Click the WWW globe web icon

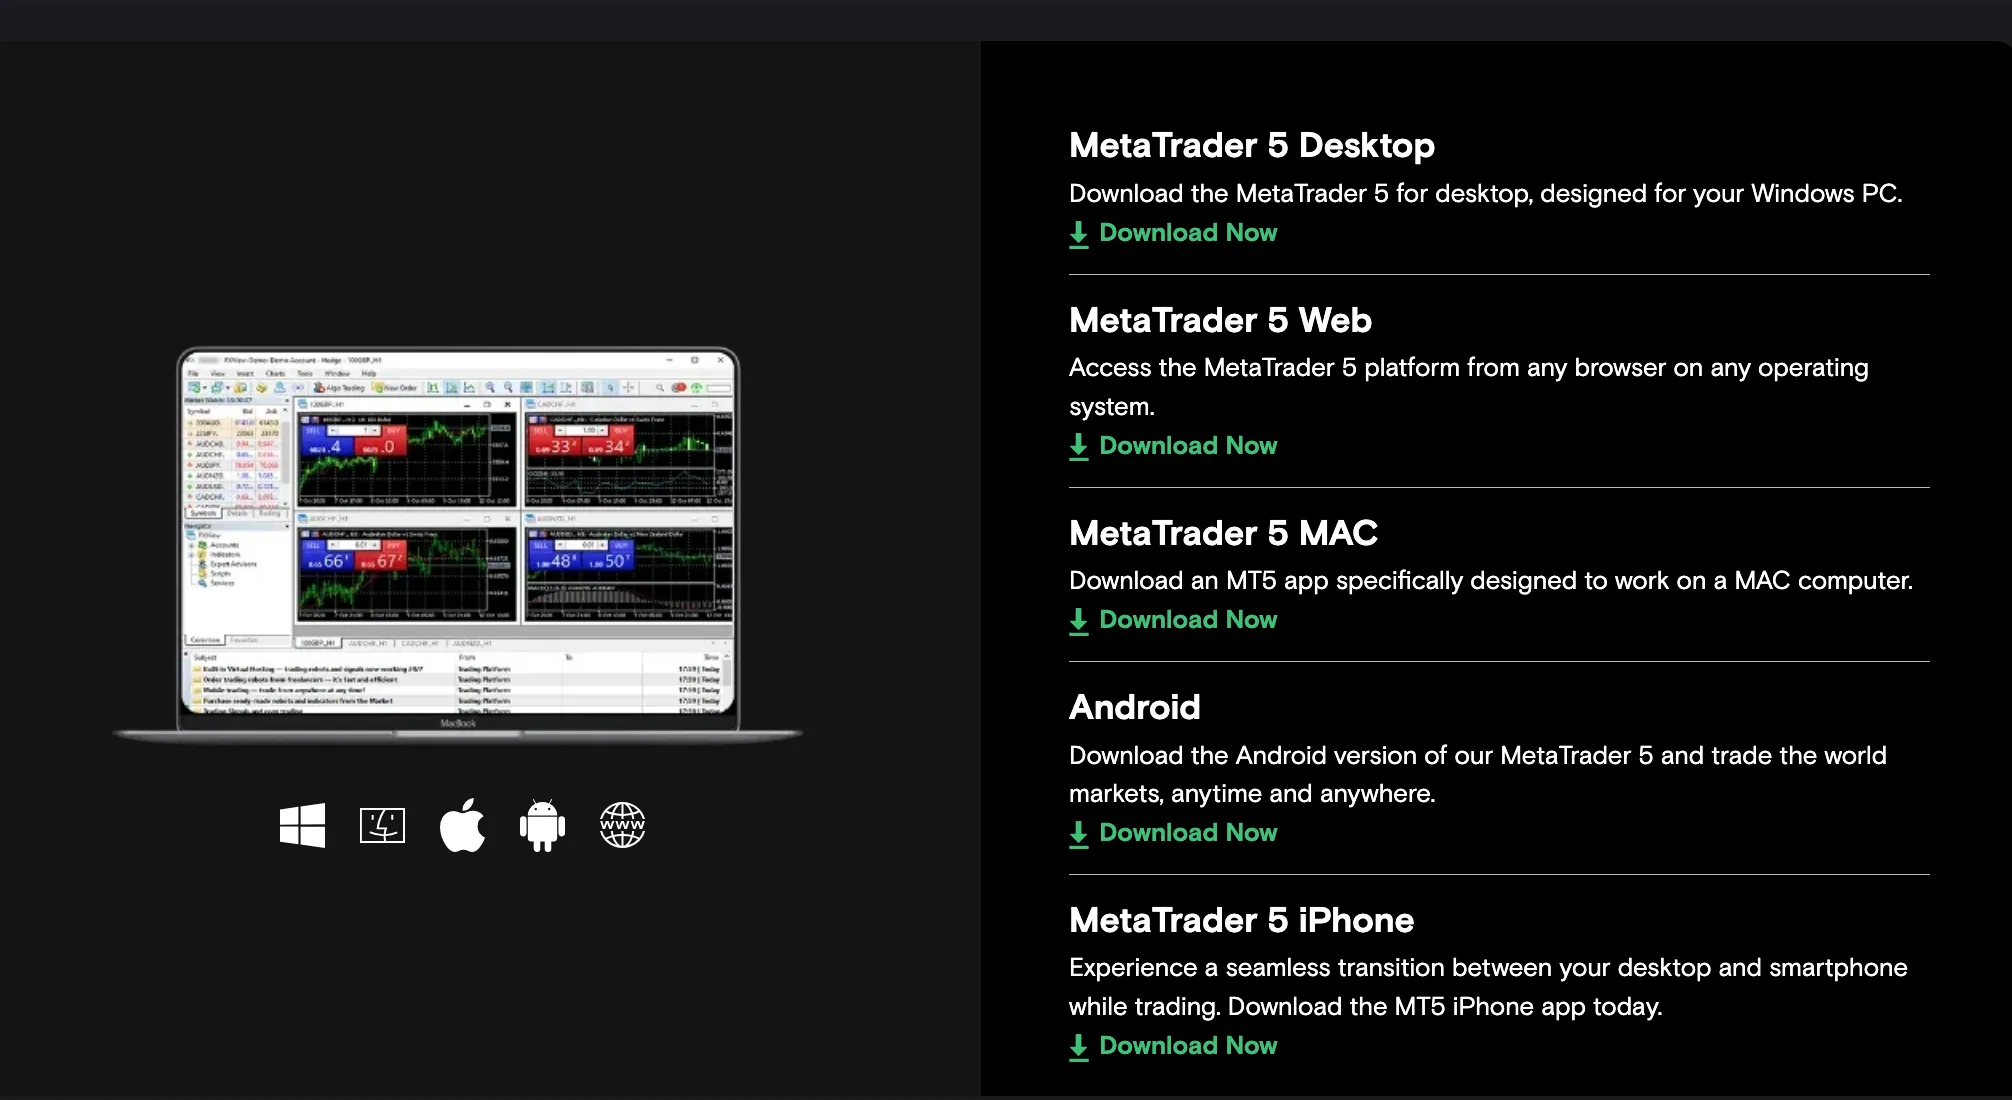622,825
